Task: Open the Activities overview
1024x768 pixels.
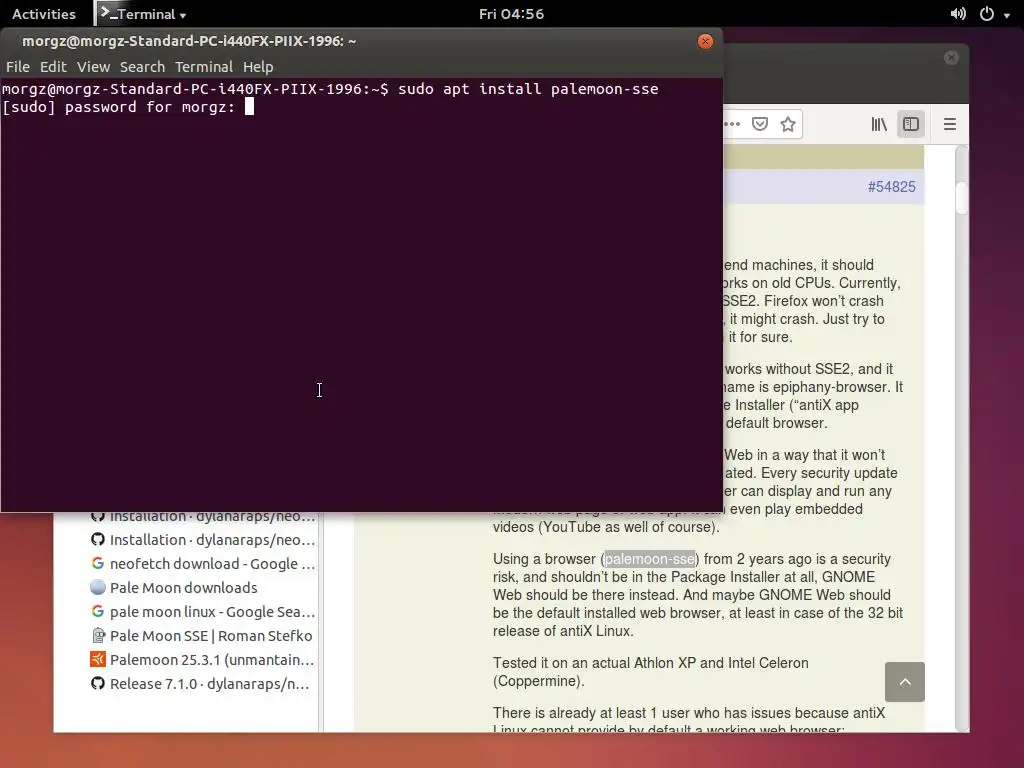Action: 44,14
